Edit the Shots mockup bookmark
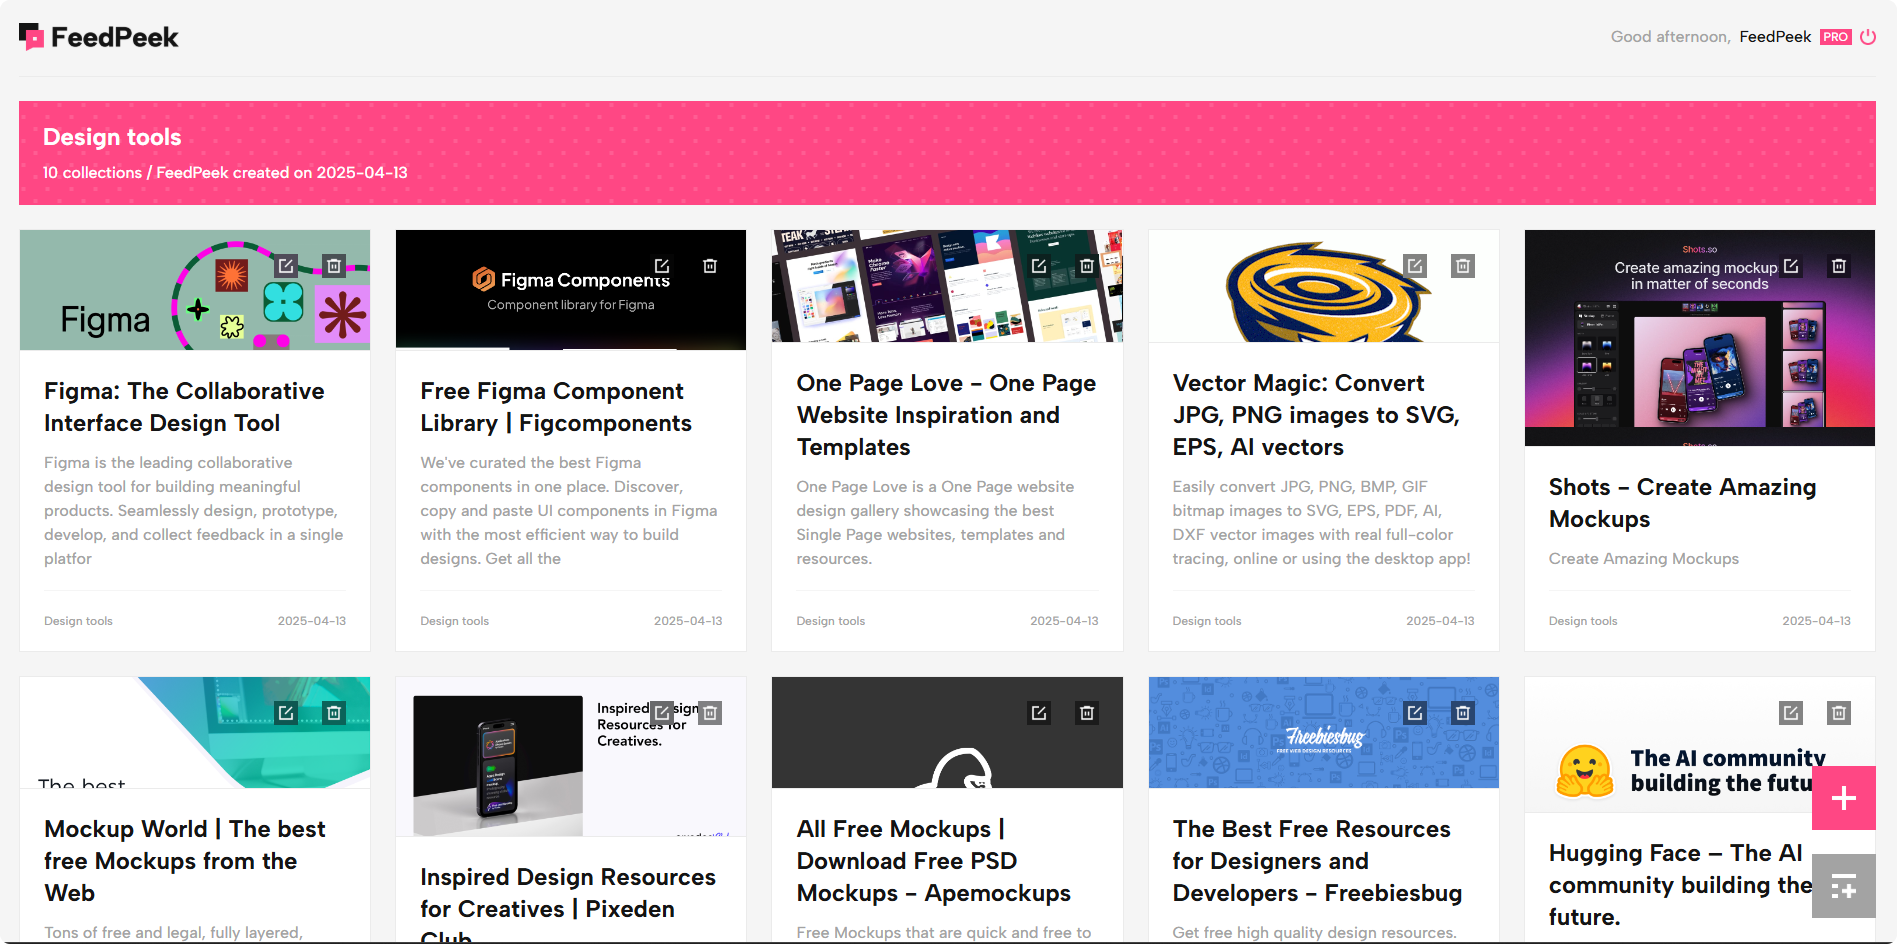 pyautogui.click(x=1791, y=266)
